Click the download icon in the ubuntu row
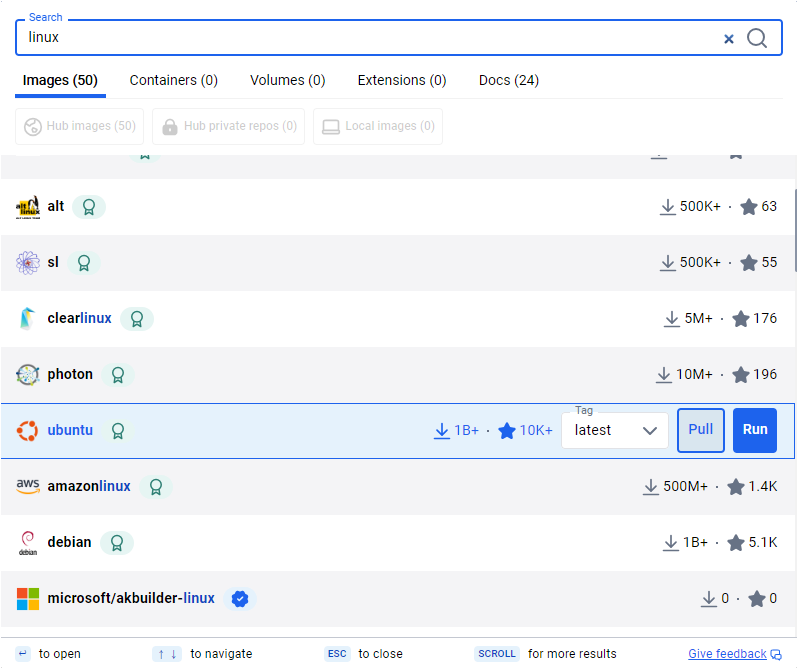This screenshot has width=798, height=669. pos(442,431)
